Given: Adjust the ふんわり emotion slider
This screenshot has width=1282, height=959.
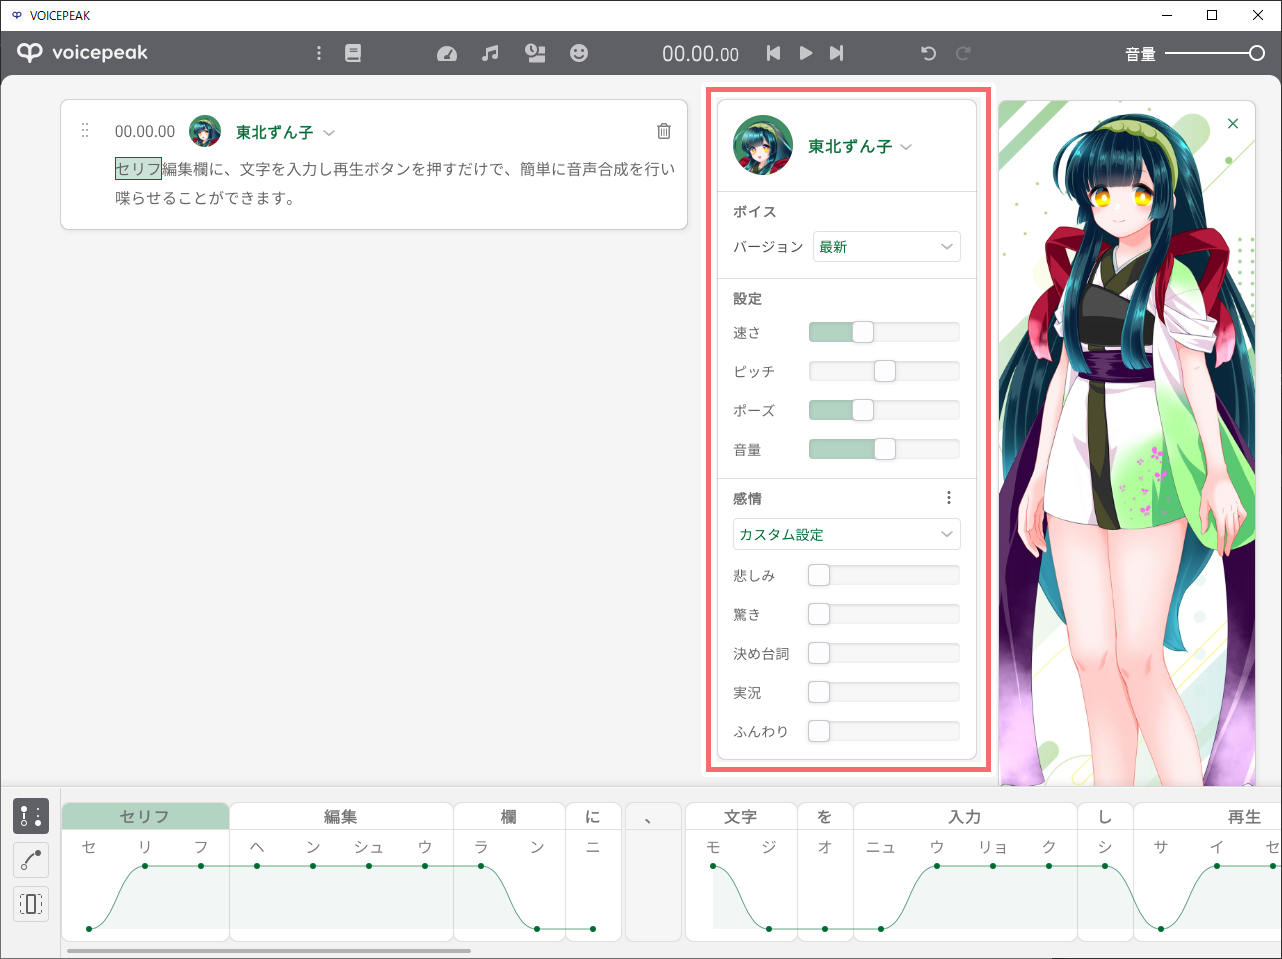Looking at the screenshot, I should click(x=884, y=731).
